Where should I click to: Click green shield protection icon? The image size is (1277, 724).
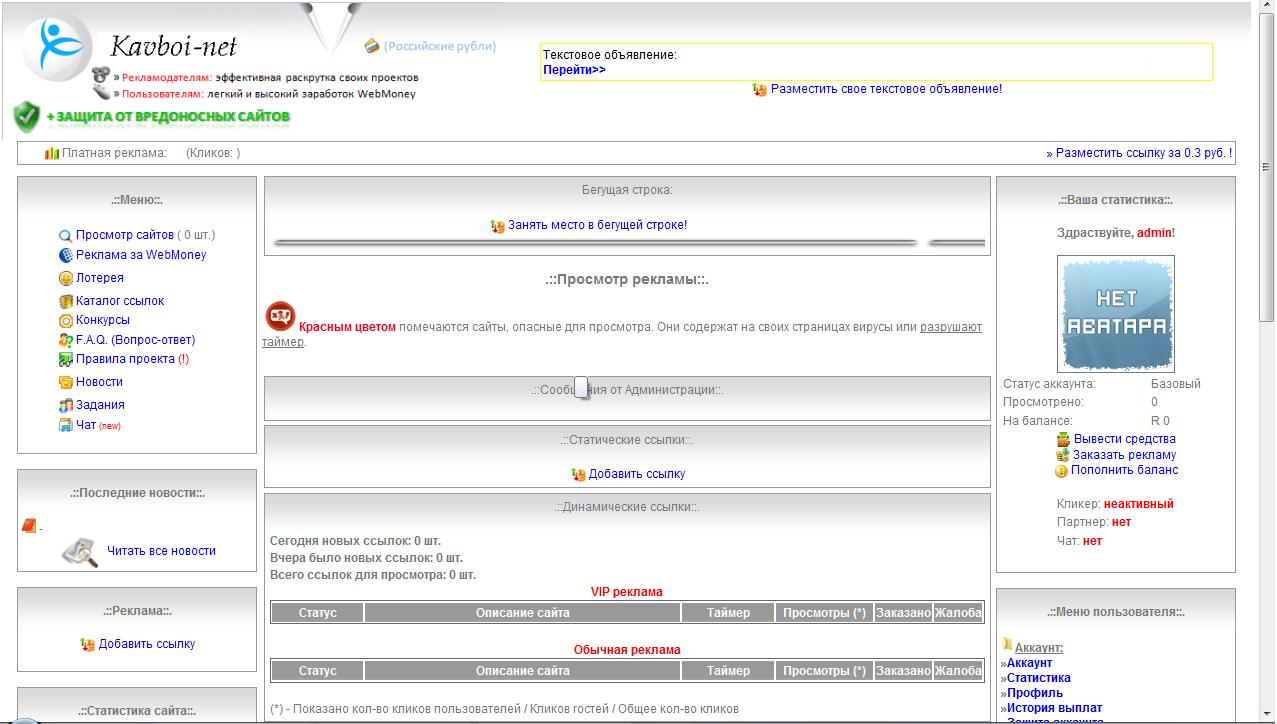click(27, 117)
